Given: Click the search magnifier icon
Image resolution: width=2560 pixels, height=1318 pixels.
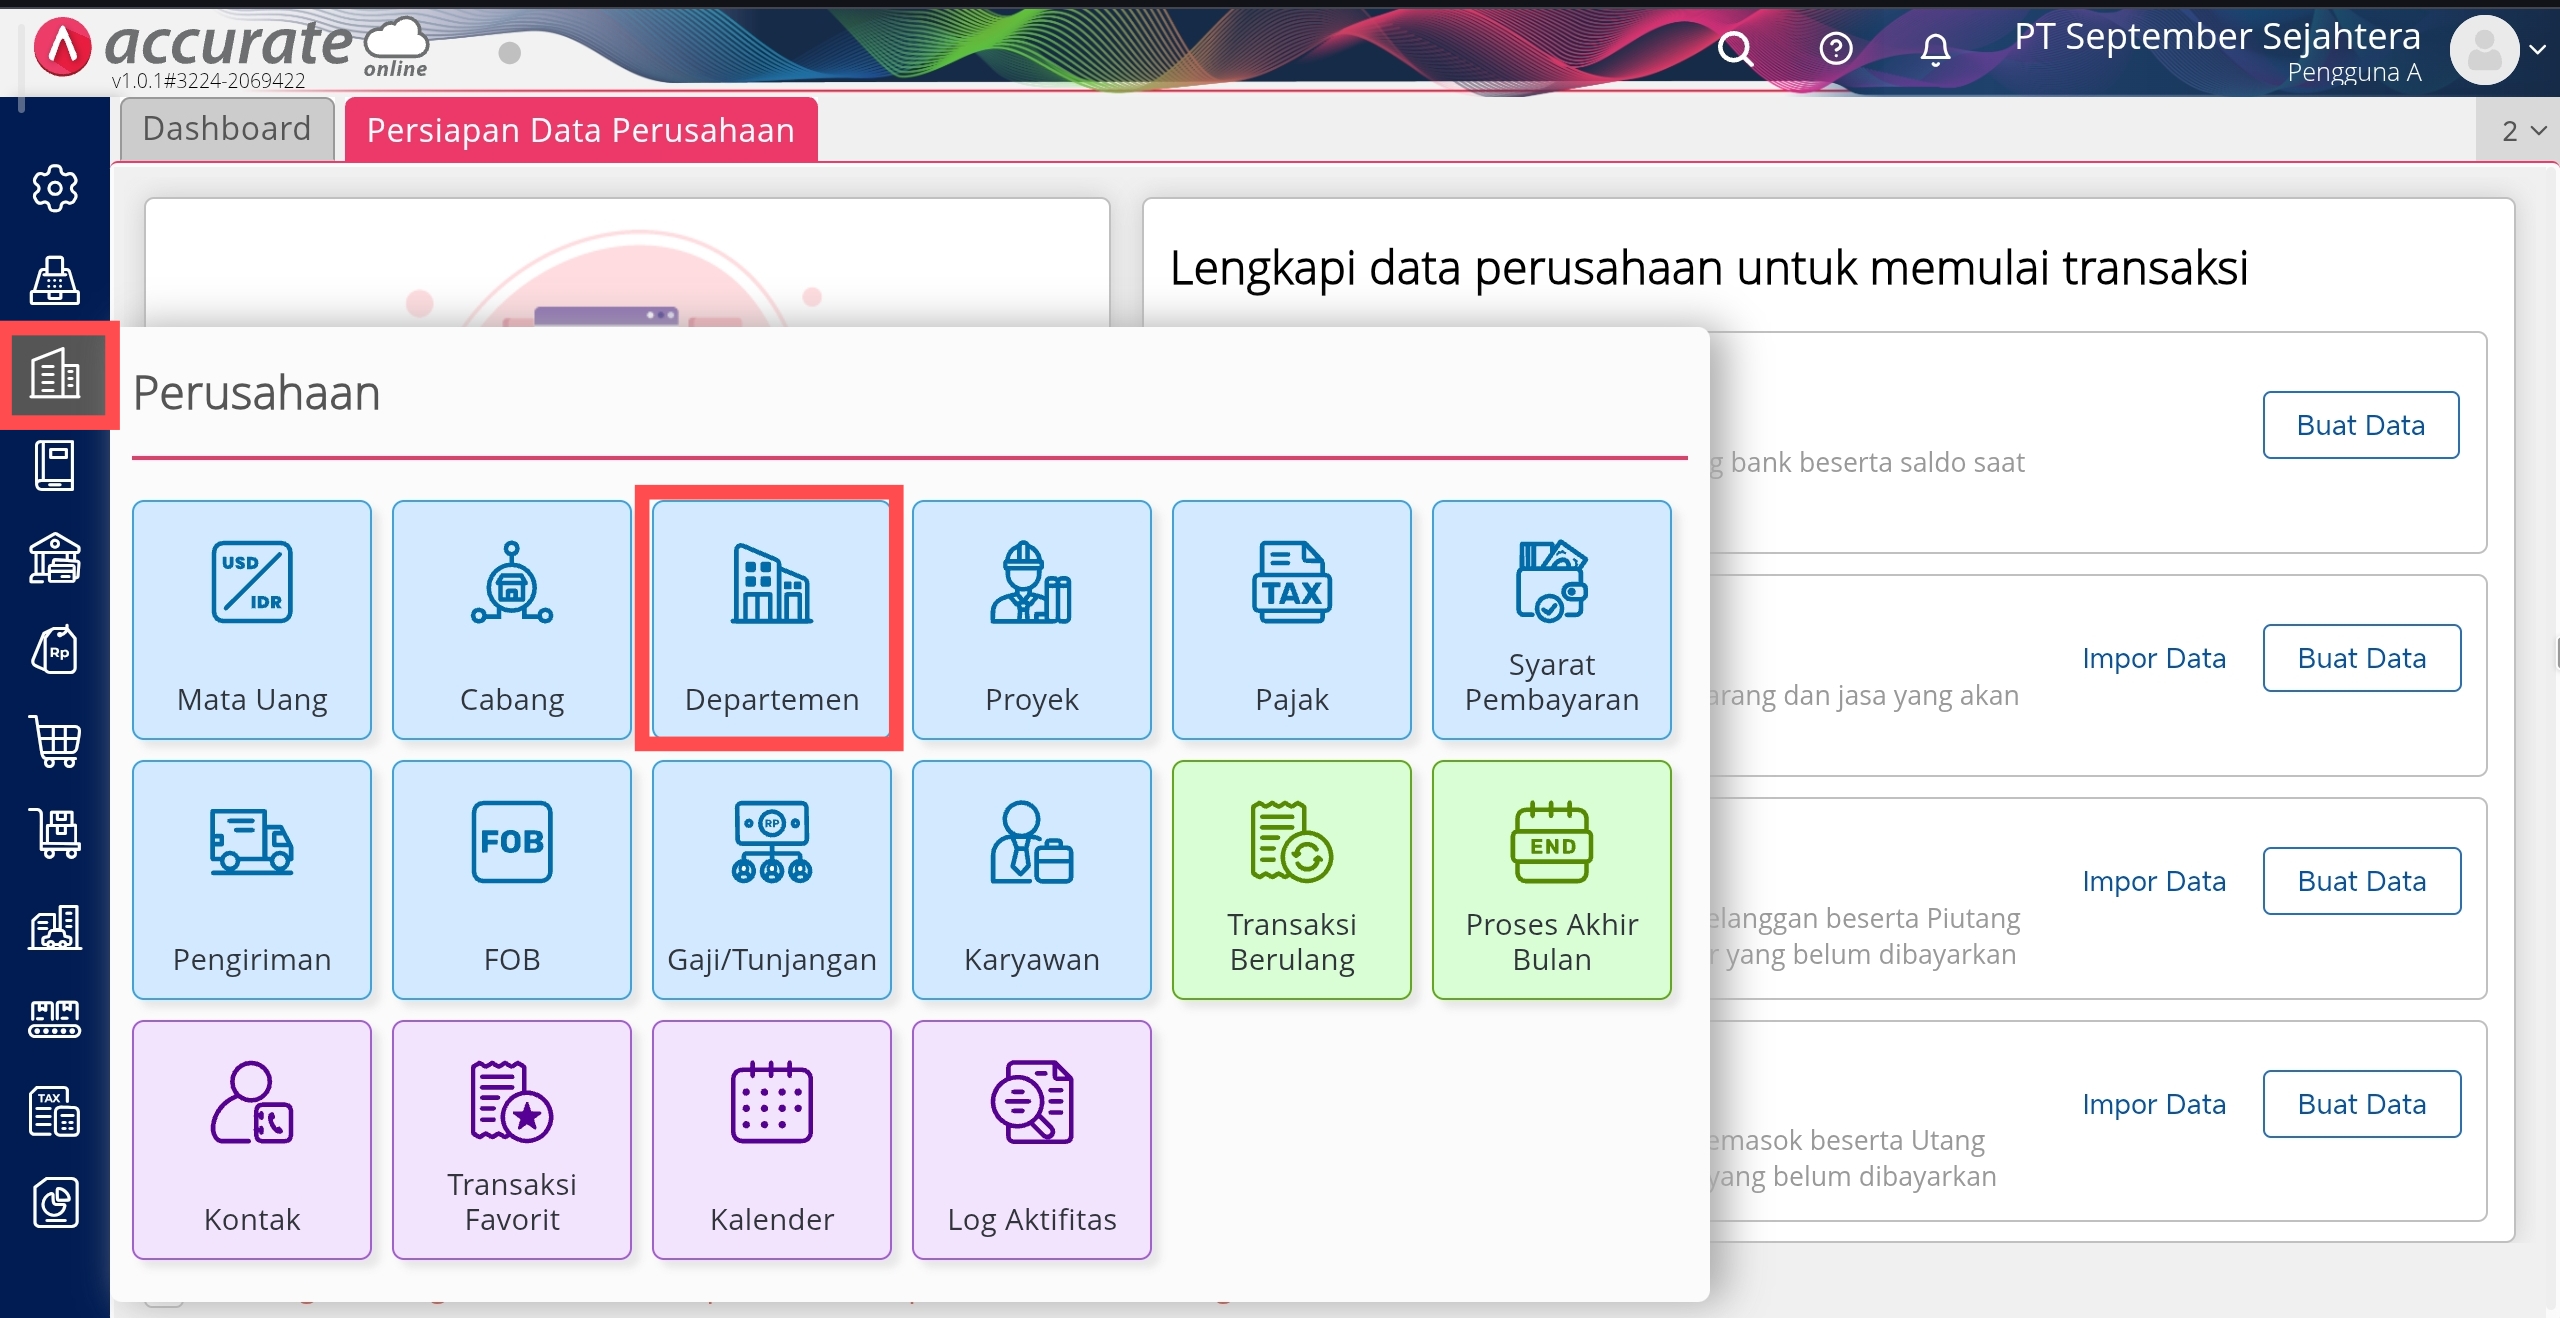Looking at the screenshot, I should pyautogui.click(x=1736, y=49).
